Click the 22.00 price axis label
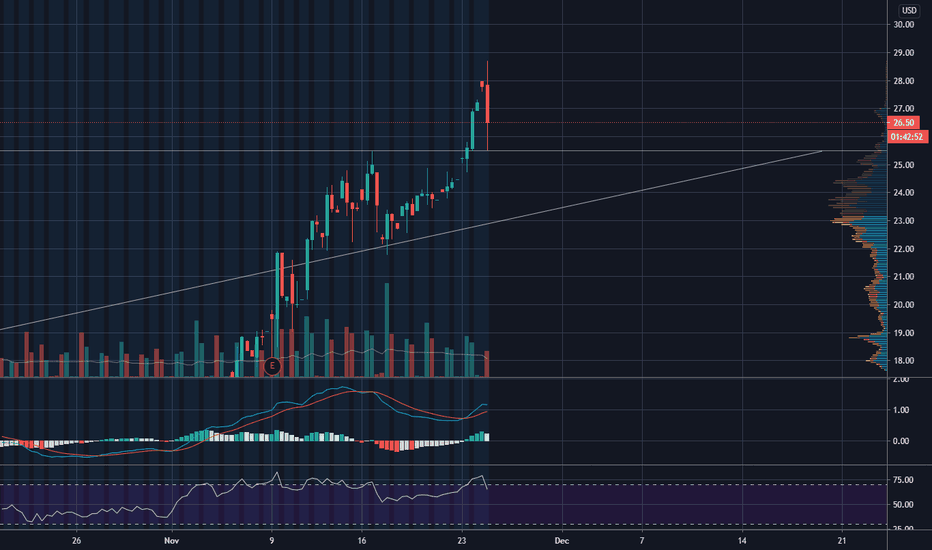 903,249
